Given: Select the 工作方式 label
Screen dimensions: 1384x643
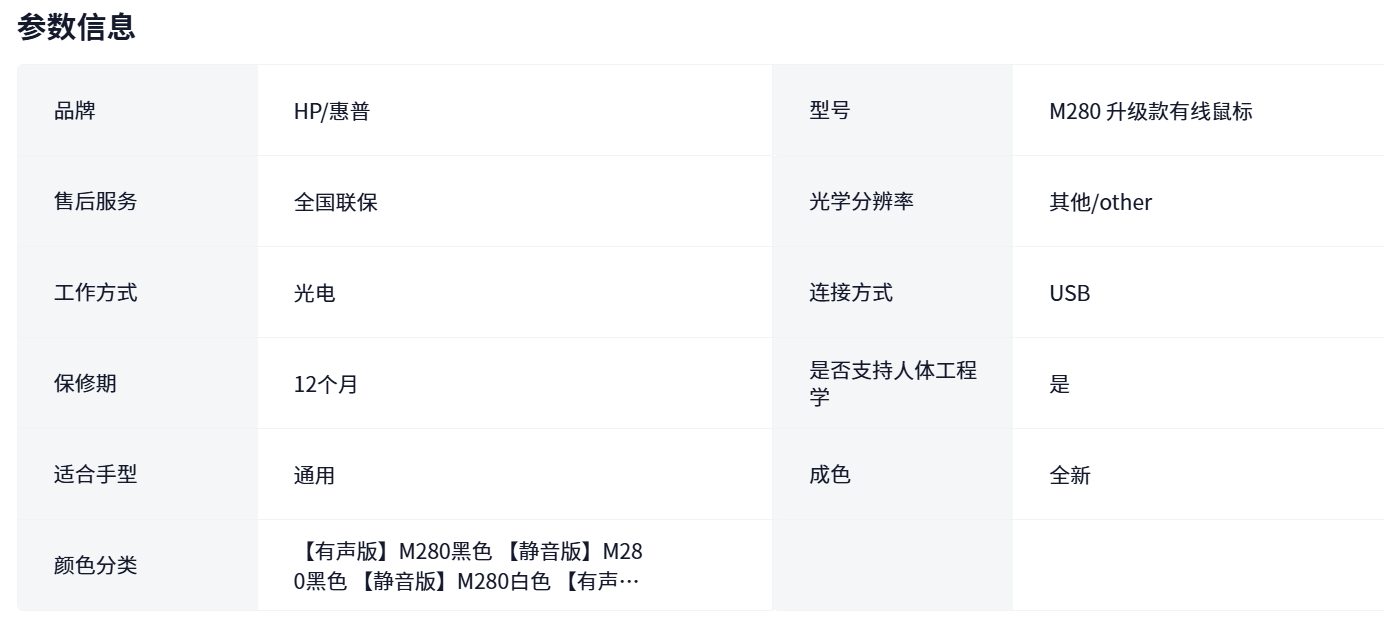Looking at the screenshot, I should (95, 293).
